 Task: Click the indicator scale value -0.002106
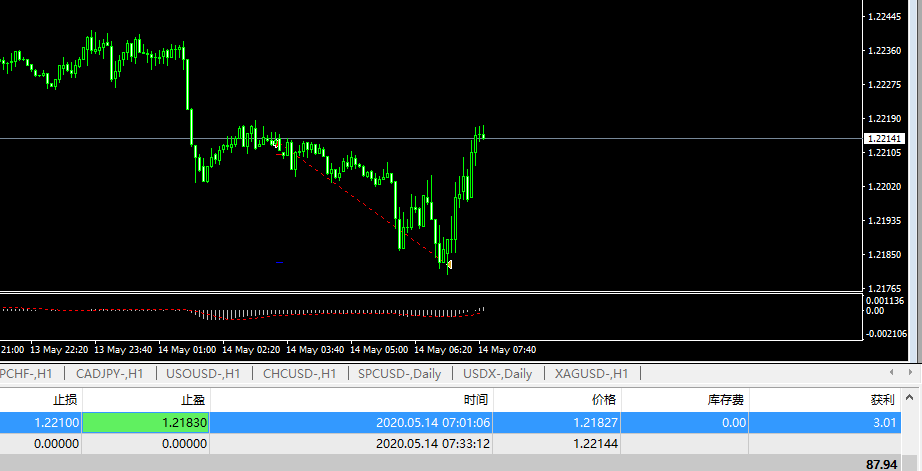[x=886, y=333]
